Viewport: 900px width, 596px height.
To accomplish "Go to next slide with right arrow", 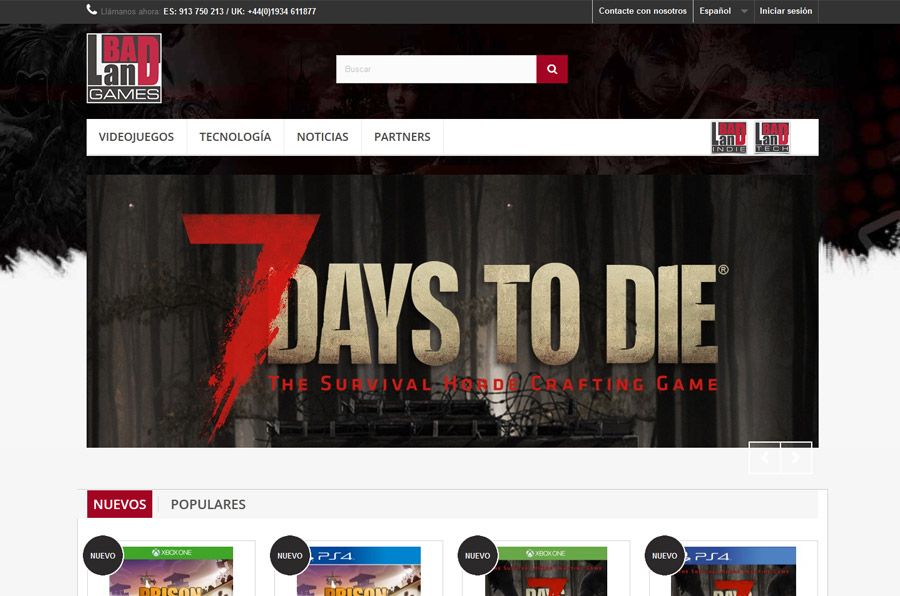I will [796, 458].
